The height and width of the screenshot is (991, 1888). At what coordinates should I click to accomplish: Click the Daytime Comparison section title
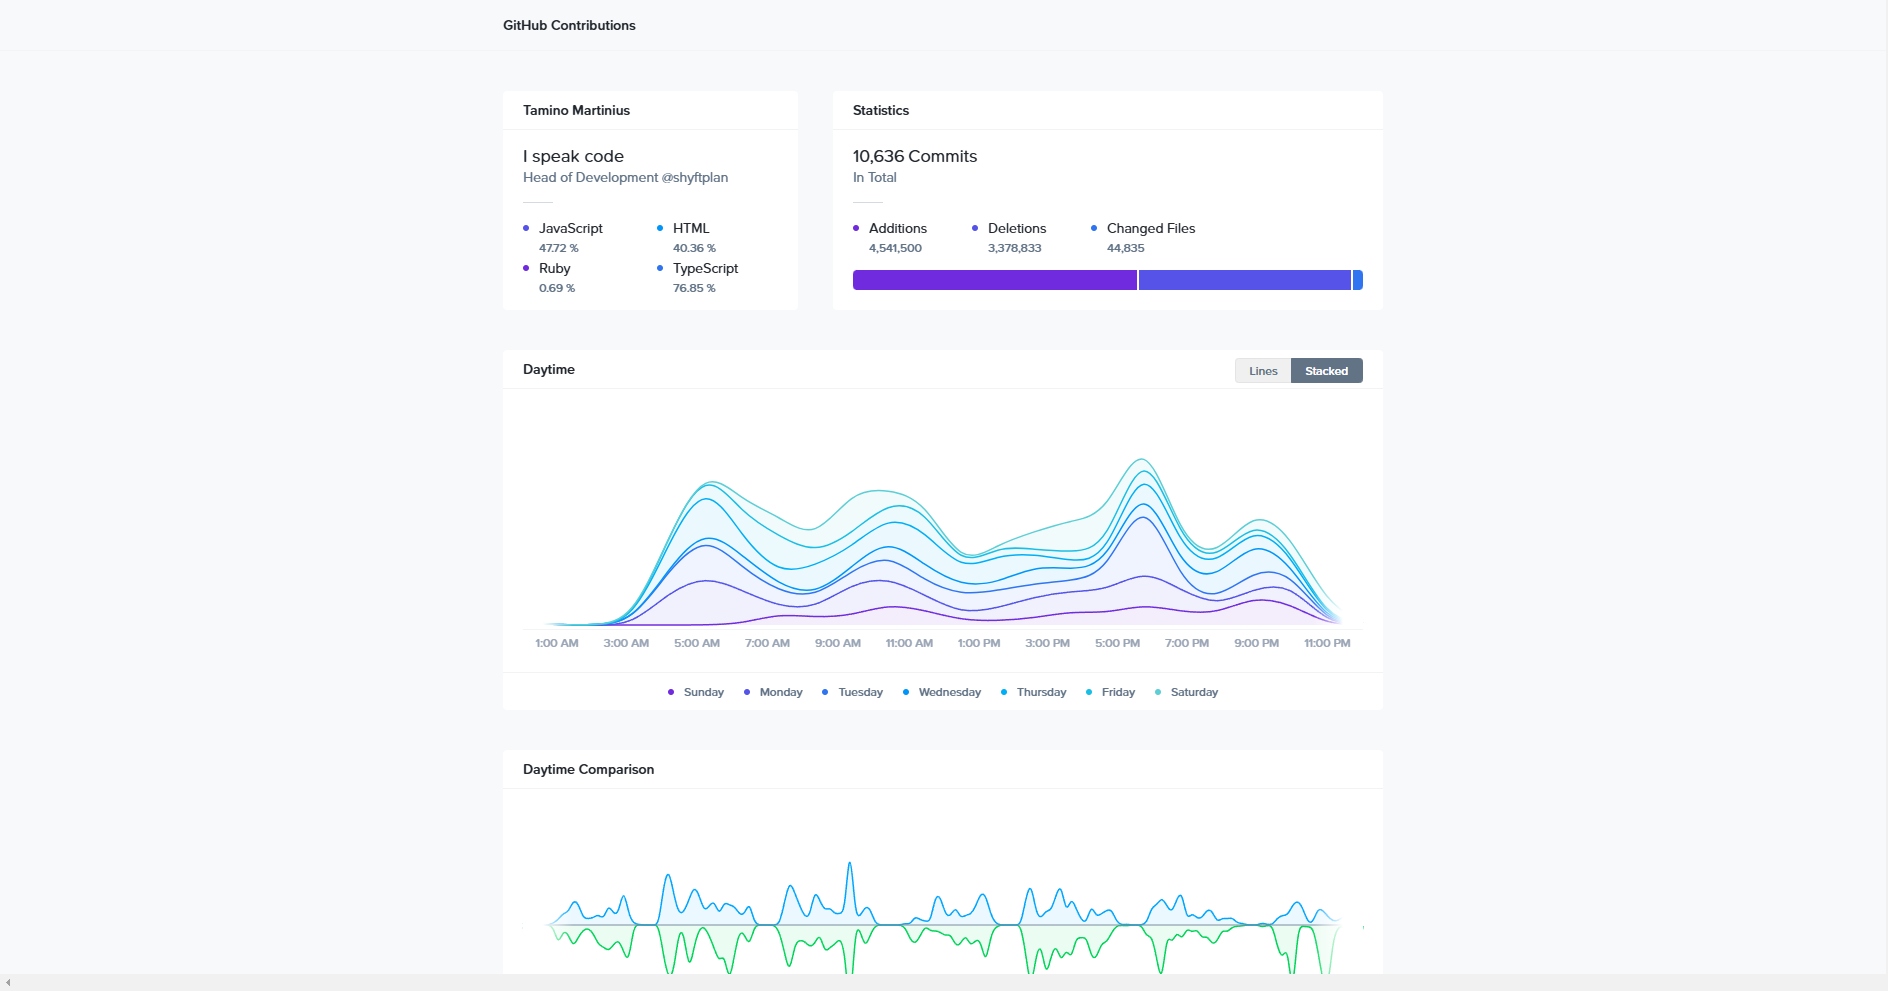point(588,769)
